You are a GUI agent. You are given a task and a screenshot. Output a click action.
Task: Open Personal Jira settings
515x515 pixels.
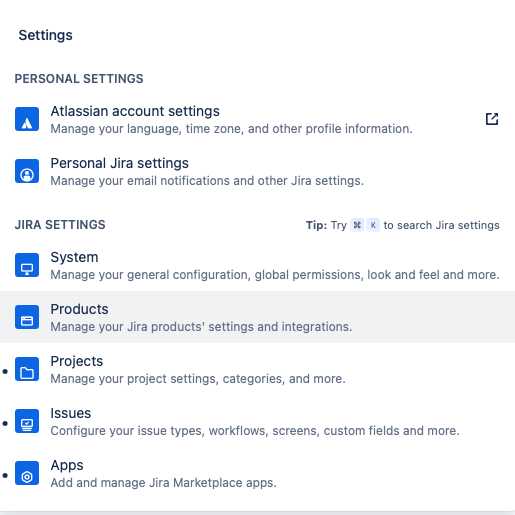(x=257, y=171)
